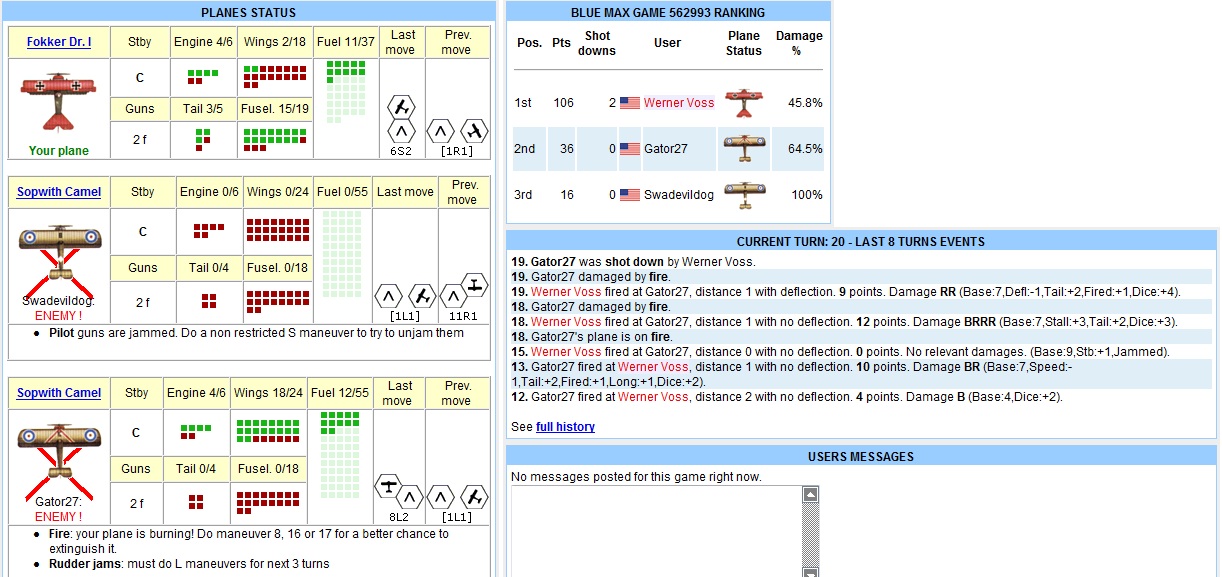Click the plane hex in Swadevildog's previous move 11R1
The height and width of the screenshot is (577, 1222).
pyautogui.click(x=476, y=284)
